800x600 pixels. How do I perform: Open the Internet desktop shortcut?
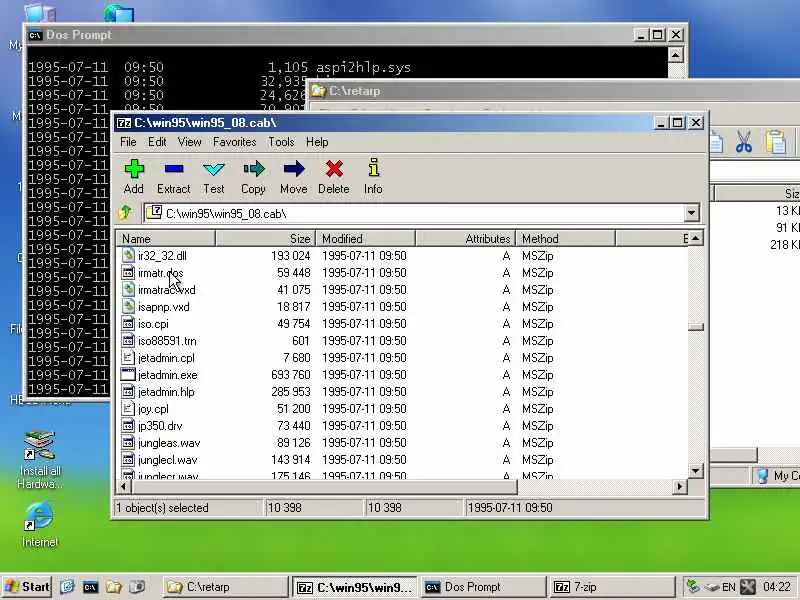[x=40, y=524]
